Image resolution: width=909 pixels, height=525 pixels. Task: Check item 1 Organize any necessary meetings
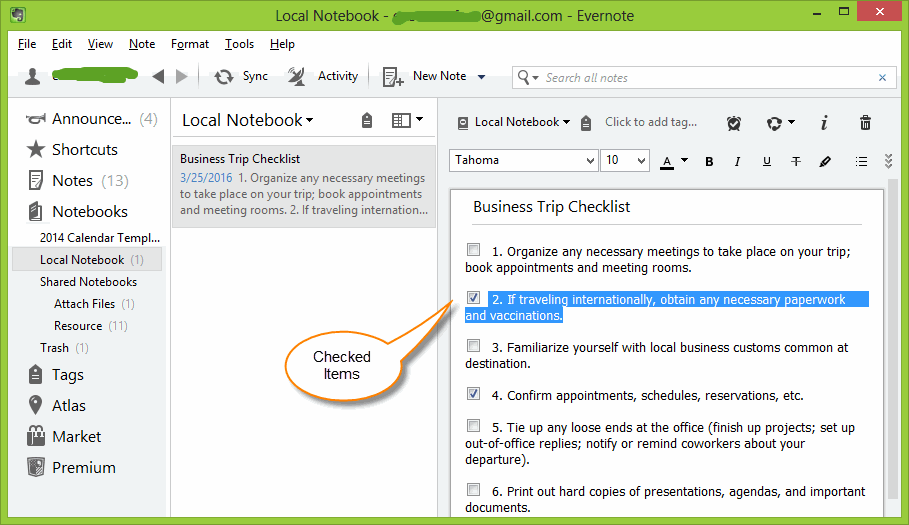tap(474, 250)
